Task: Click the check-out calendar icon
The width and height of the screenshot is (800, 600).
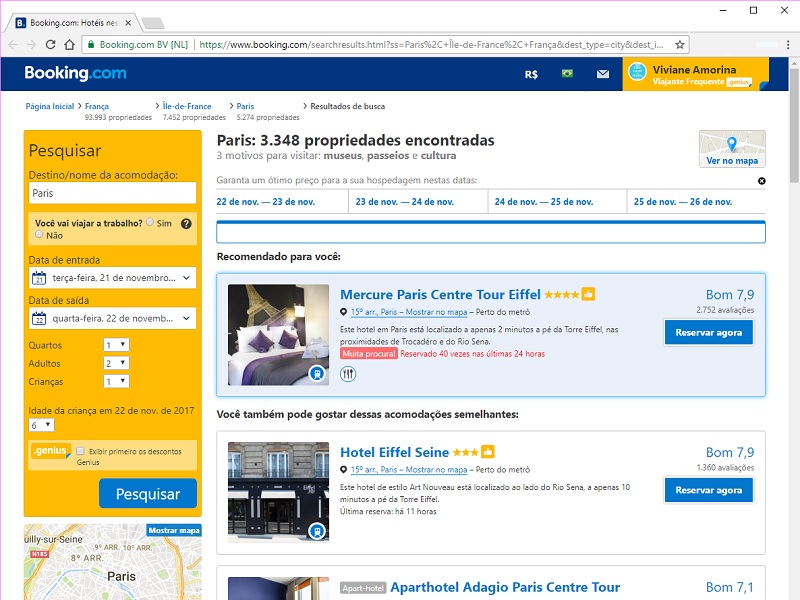Action: [x=39, y=318]
